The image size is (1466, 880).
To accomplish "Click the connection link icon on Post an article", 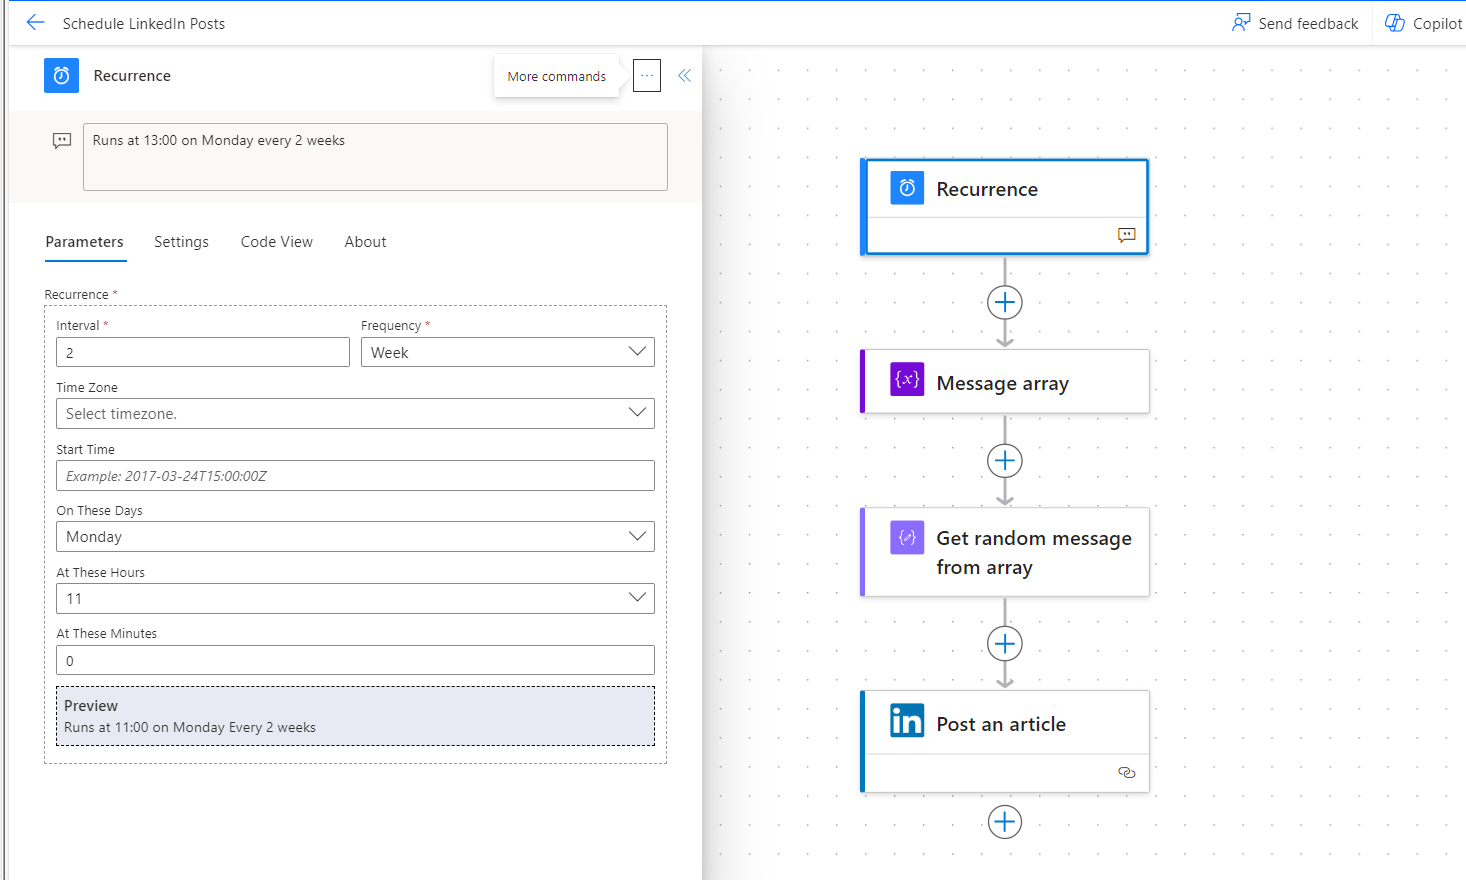I will pyautogui.click(x=1127, y=773).
